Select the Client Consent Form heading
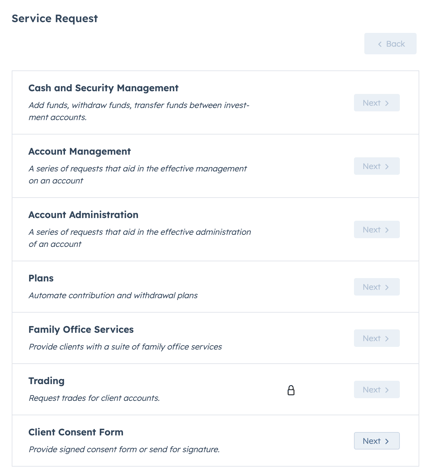This screenshot has width=434, height=475. (76, 432)
